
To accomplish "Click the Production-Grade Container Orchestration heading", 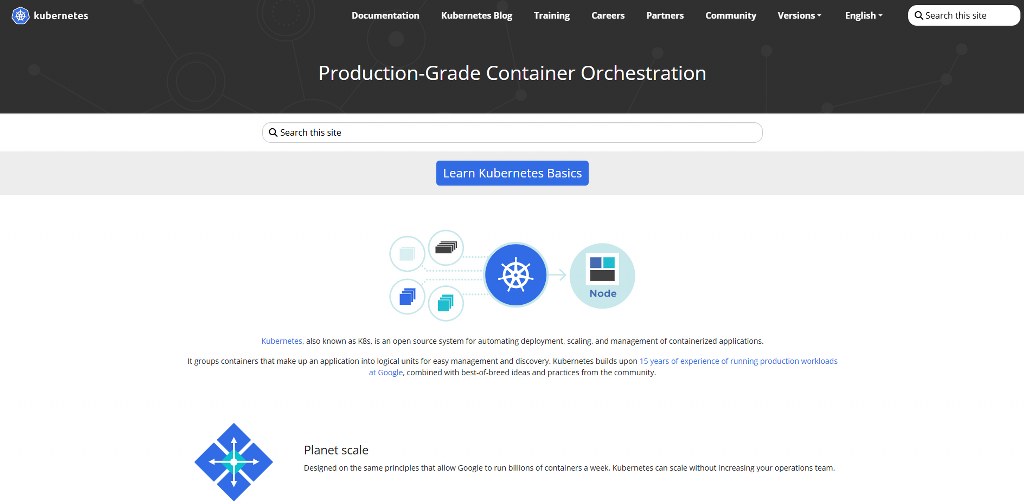I will point(512,72).
